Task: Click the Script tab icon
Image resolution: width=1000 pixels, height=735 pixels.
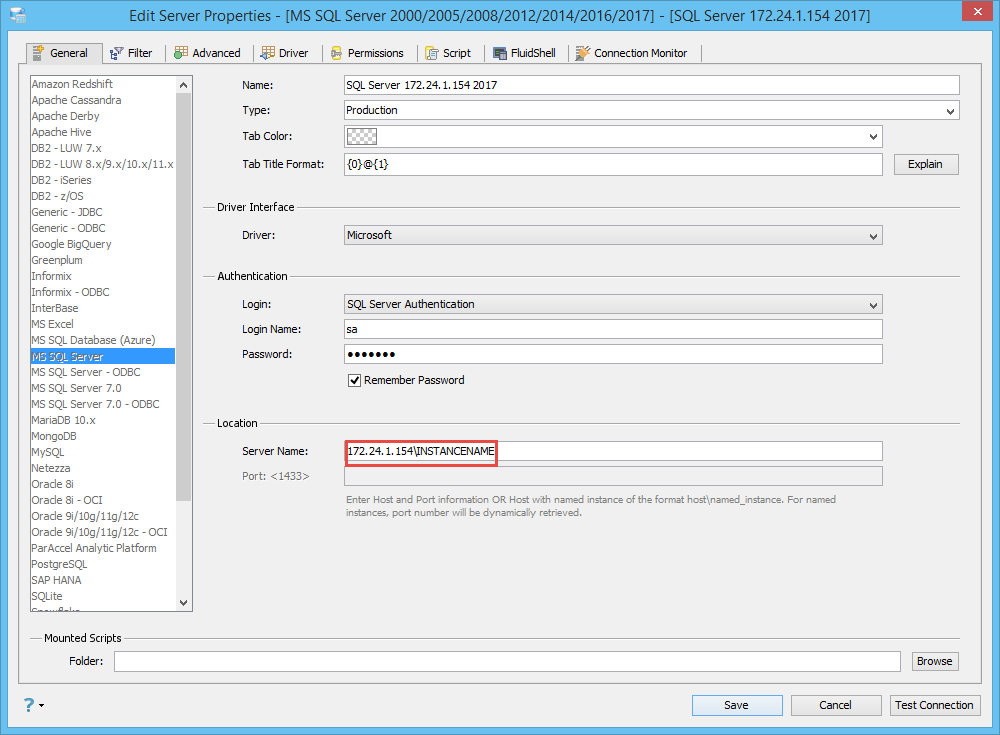Action: (432, 54)
